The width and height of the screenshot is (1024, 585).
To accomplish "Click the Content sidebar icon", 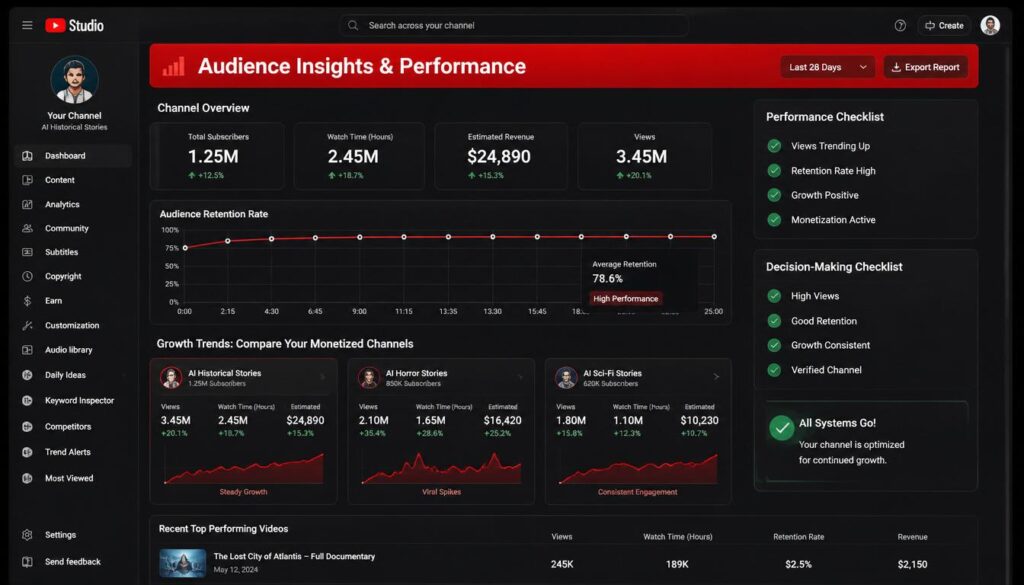I will [27, 180].
